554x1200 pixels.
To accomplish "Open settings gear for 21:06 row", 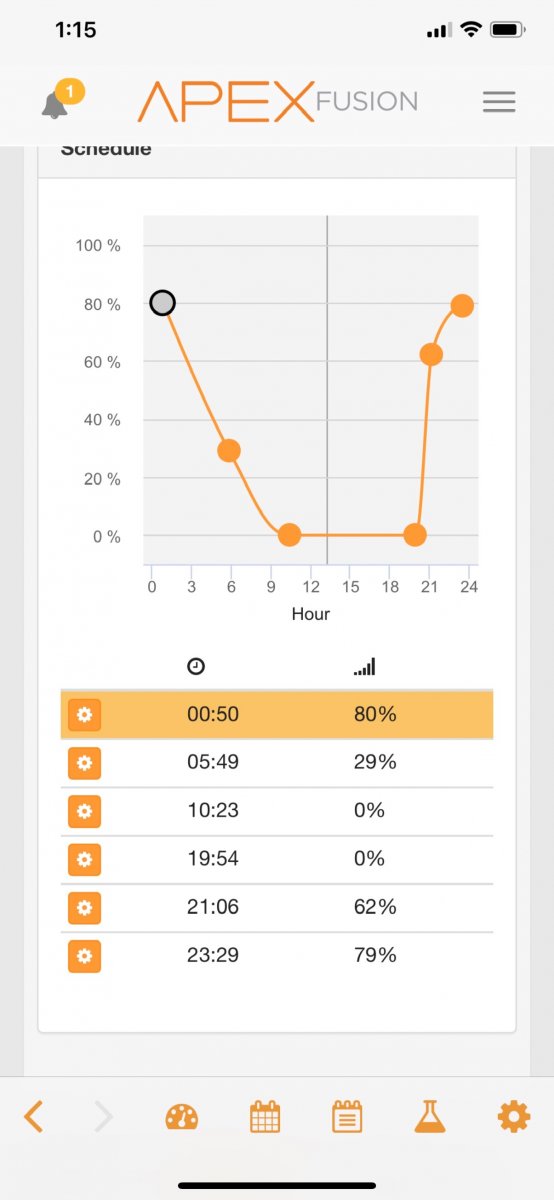I will click(85, 907).
